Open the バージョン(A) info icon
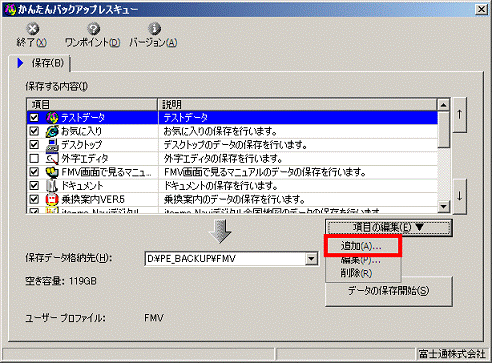Viewport: 492px width, 363px height. (154, 29)
